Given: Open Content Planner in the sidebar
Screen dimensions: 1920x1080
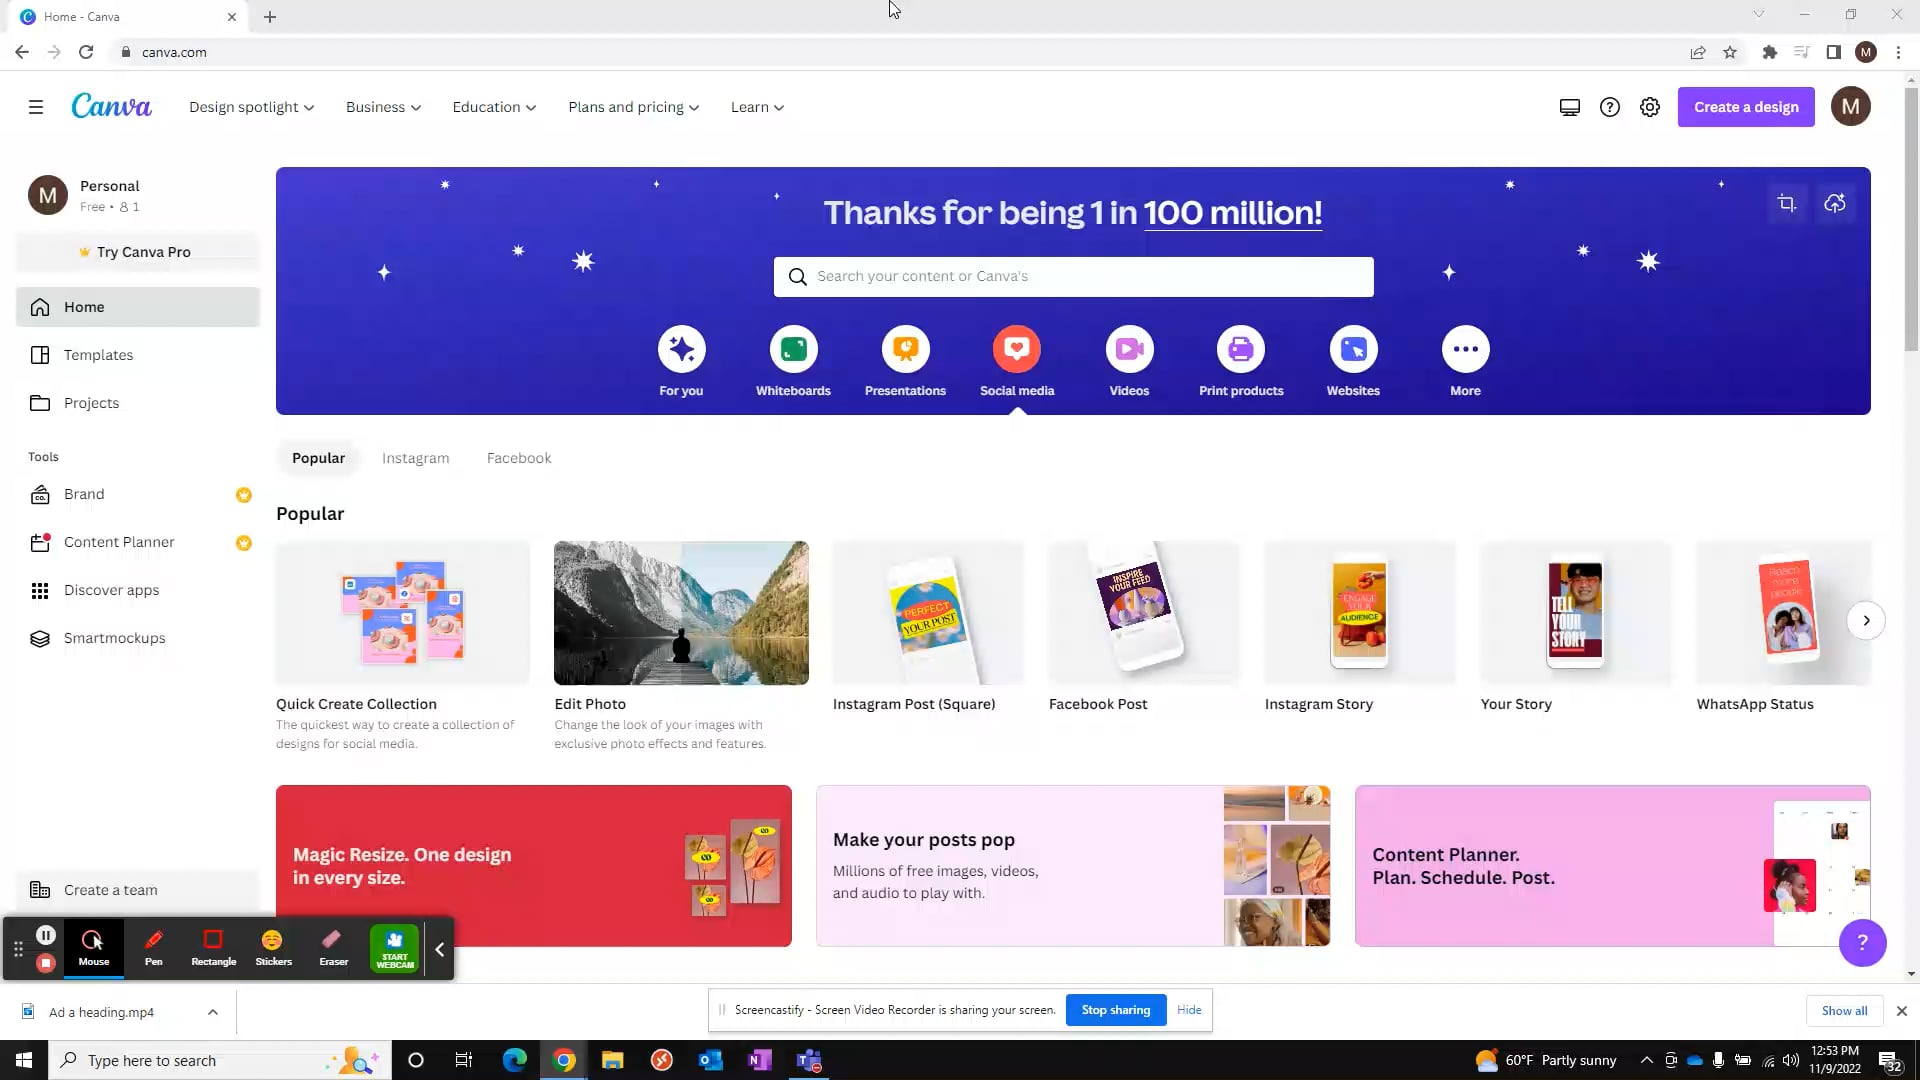Looking at the screenshot, I should point(138,542).
